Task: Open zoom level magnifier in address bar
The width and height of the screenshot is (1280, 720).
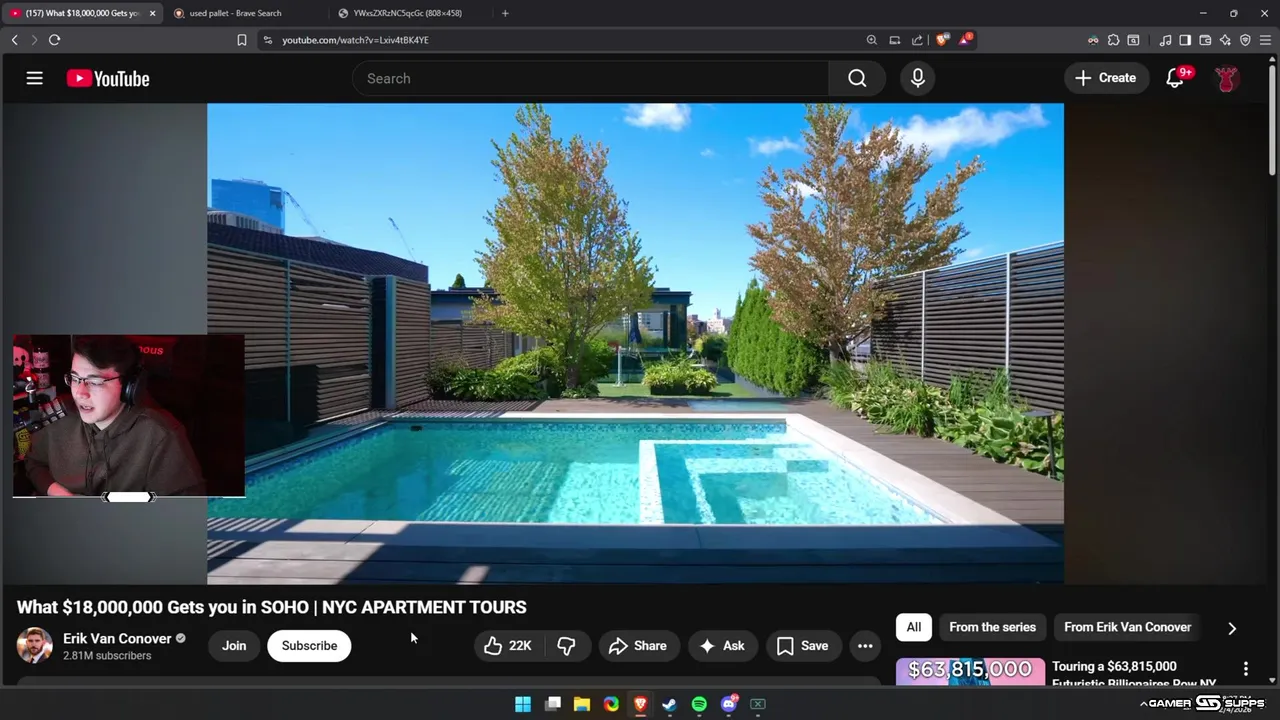Action: coord(872,40)
